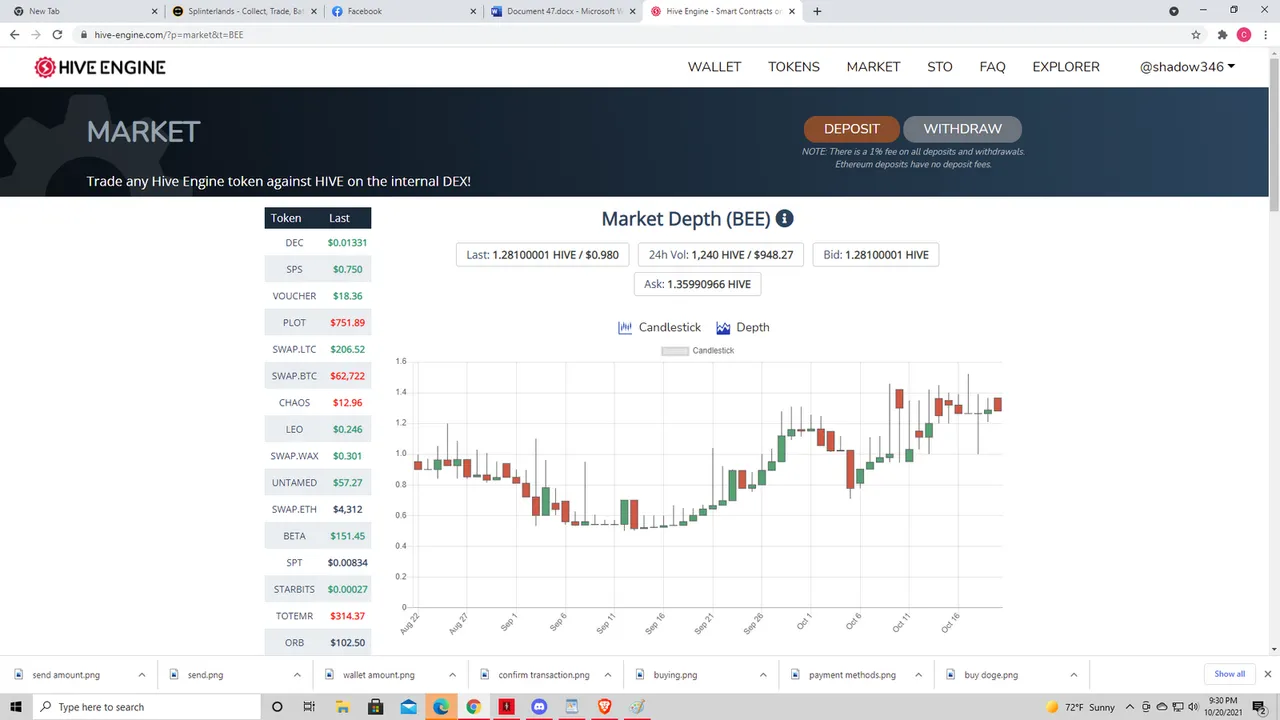Open the TOKENS menu item
Viewport: 1280px width, 720px height.
[x=794, y=67]
